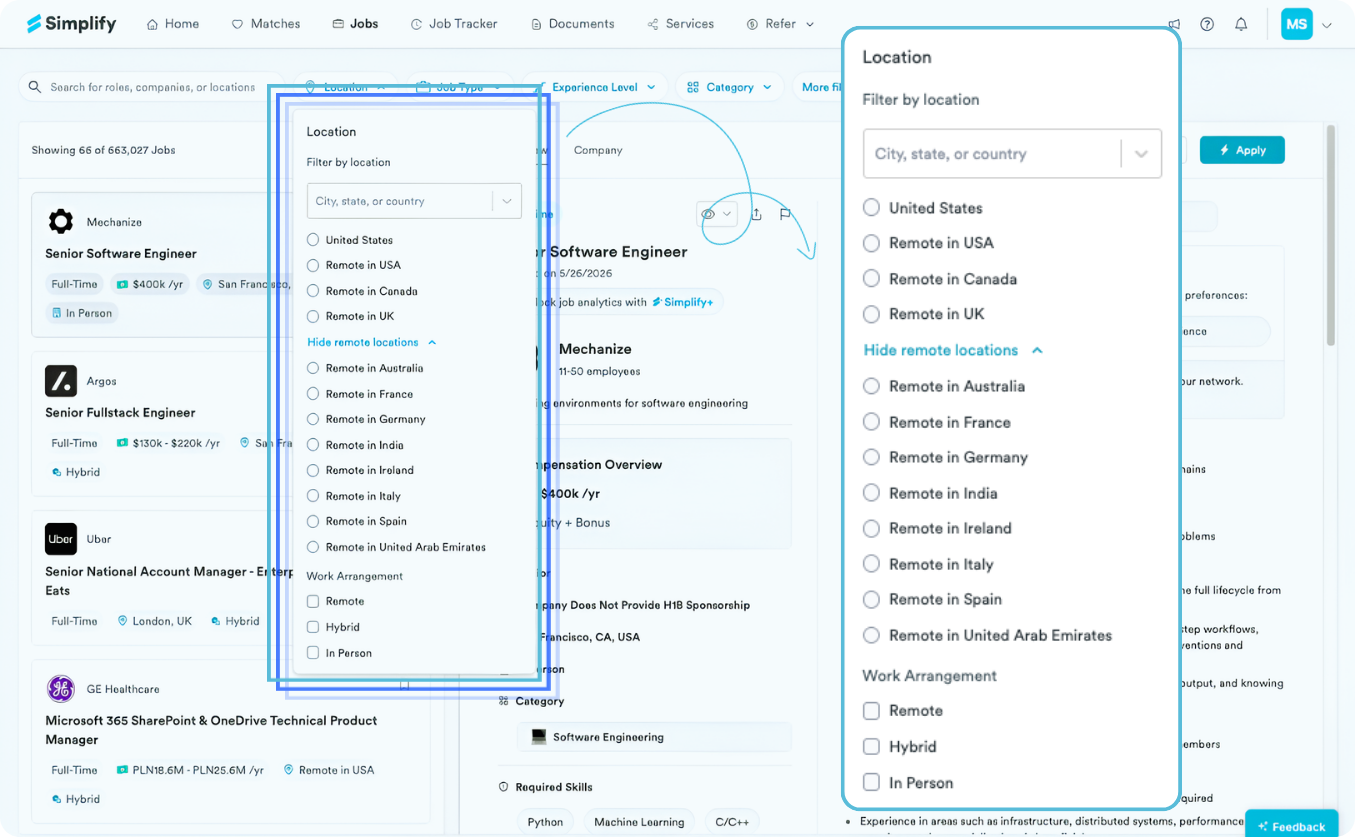Select Remote in USA in the enlarged Location panel
The image size is (1355, 837).
point(871,243)
